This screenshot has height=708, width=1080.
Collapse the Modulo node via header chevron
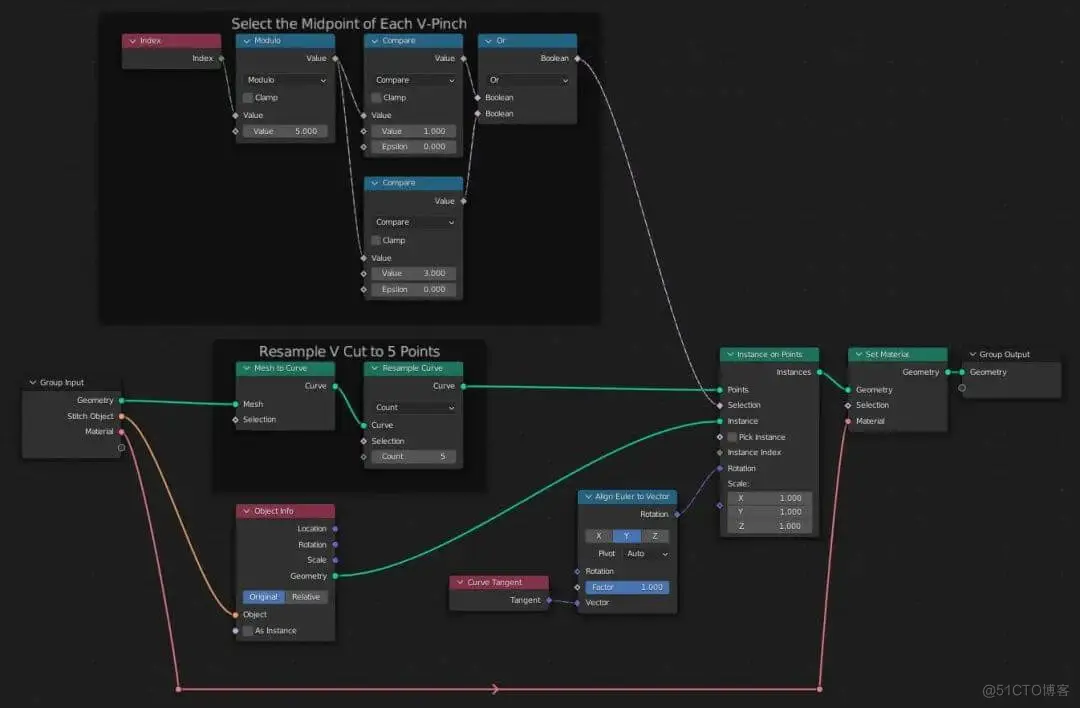247,41
